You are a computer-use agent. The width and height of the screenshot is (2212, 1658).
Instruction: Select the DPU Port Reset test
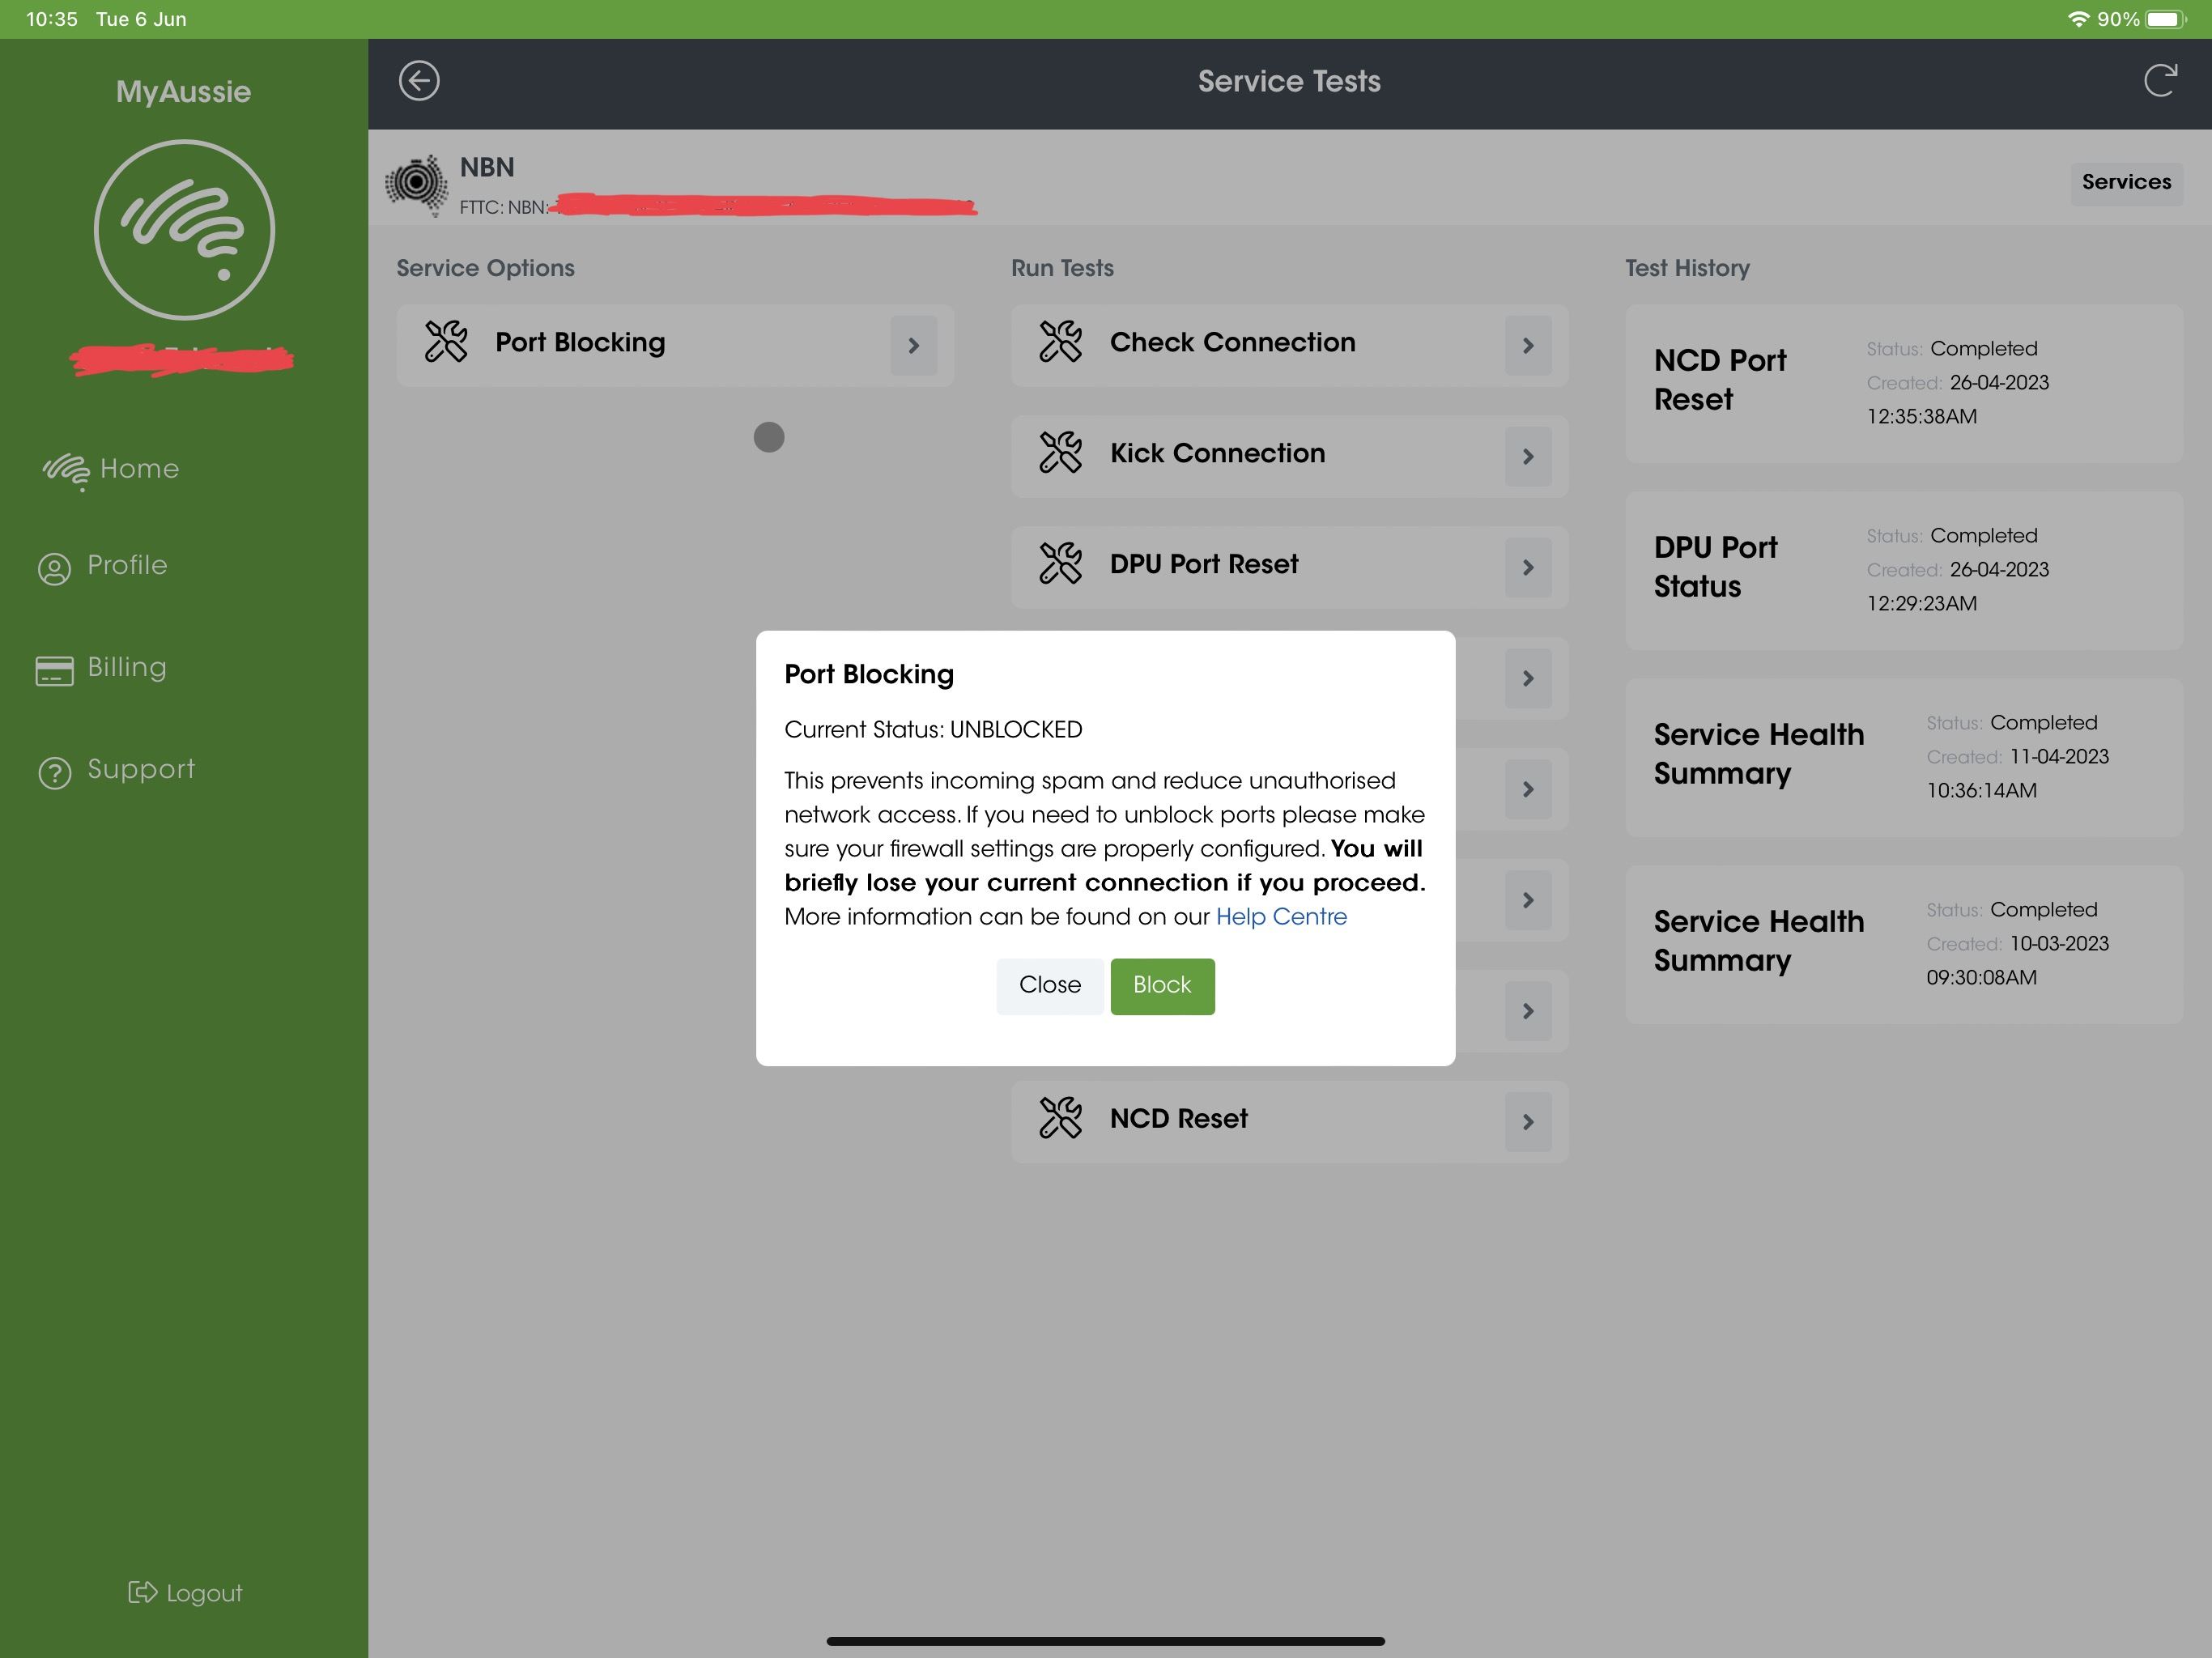[1289, 567]
